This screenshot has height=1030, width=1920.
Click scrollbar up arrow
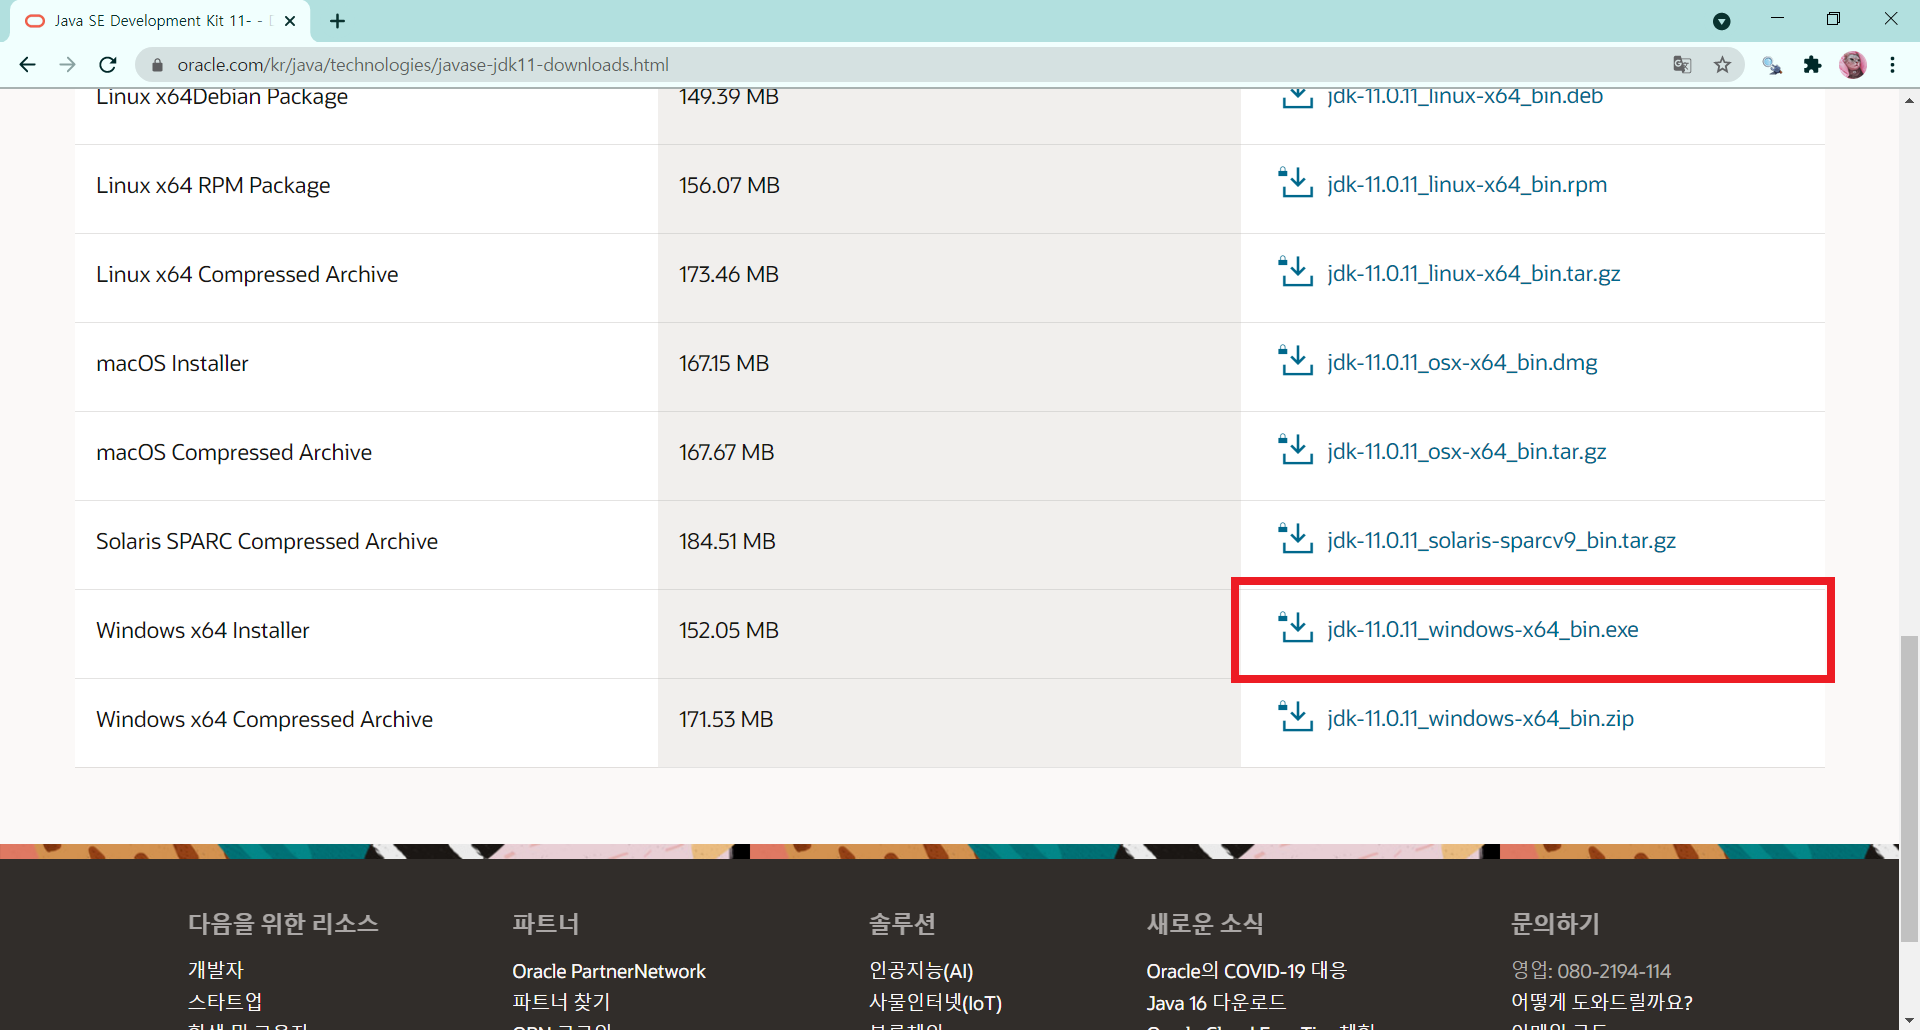click(x=1909, y=100)
